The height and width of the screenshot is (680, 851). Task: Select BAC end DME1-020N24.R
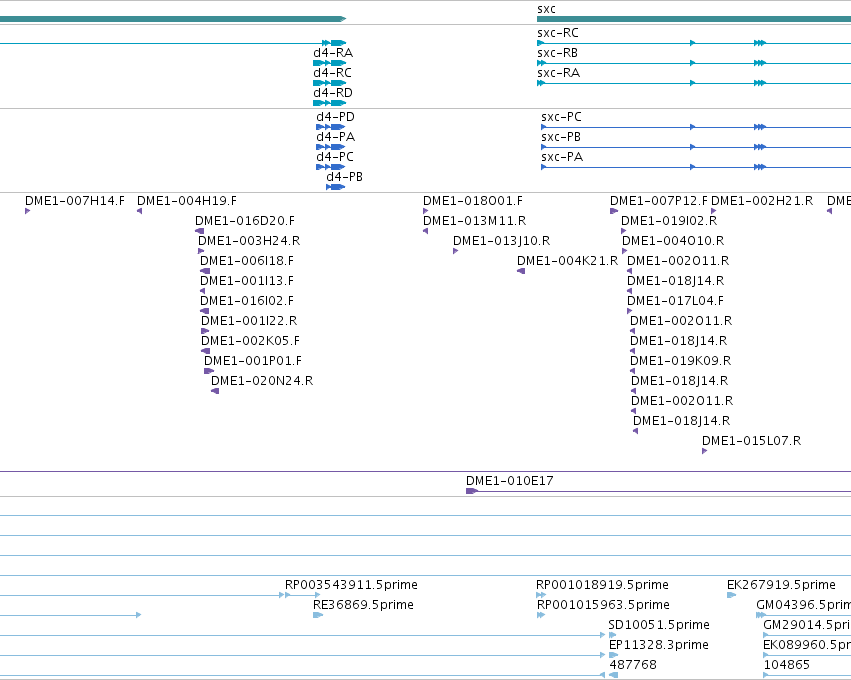click(x=262, y=381)
